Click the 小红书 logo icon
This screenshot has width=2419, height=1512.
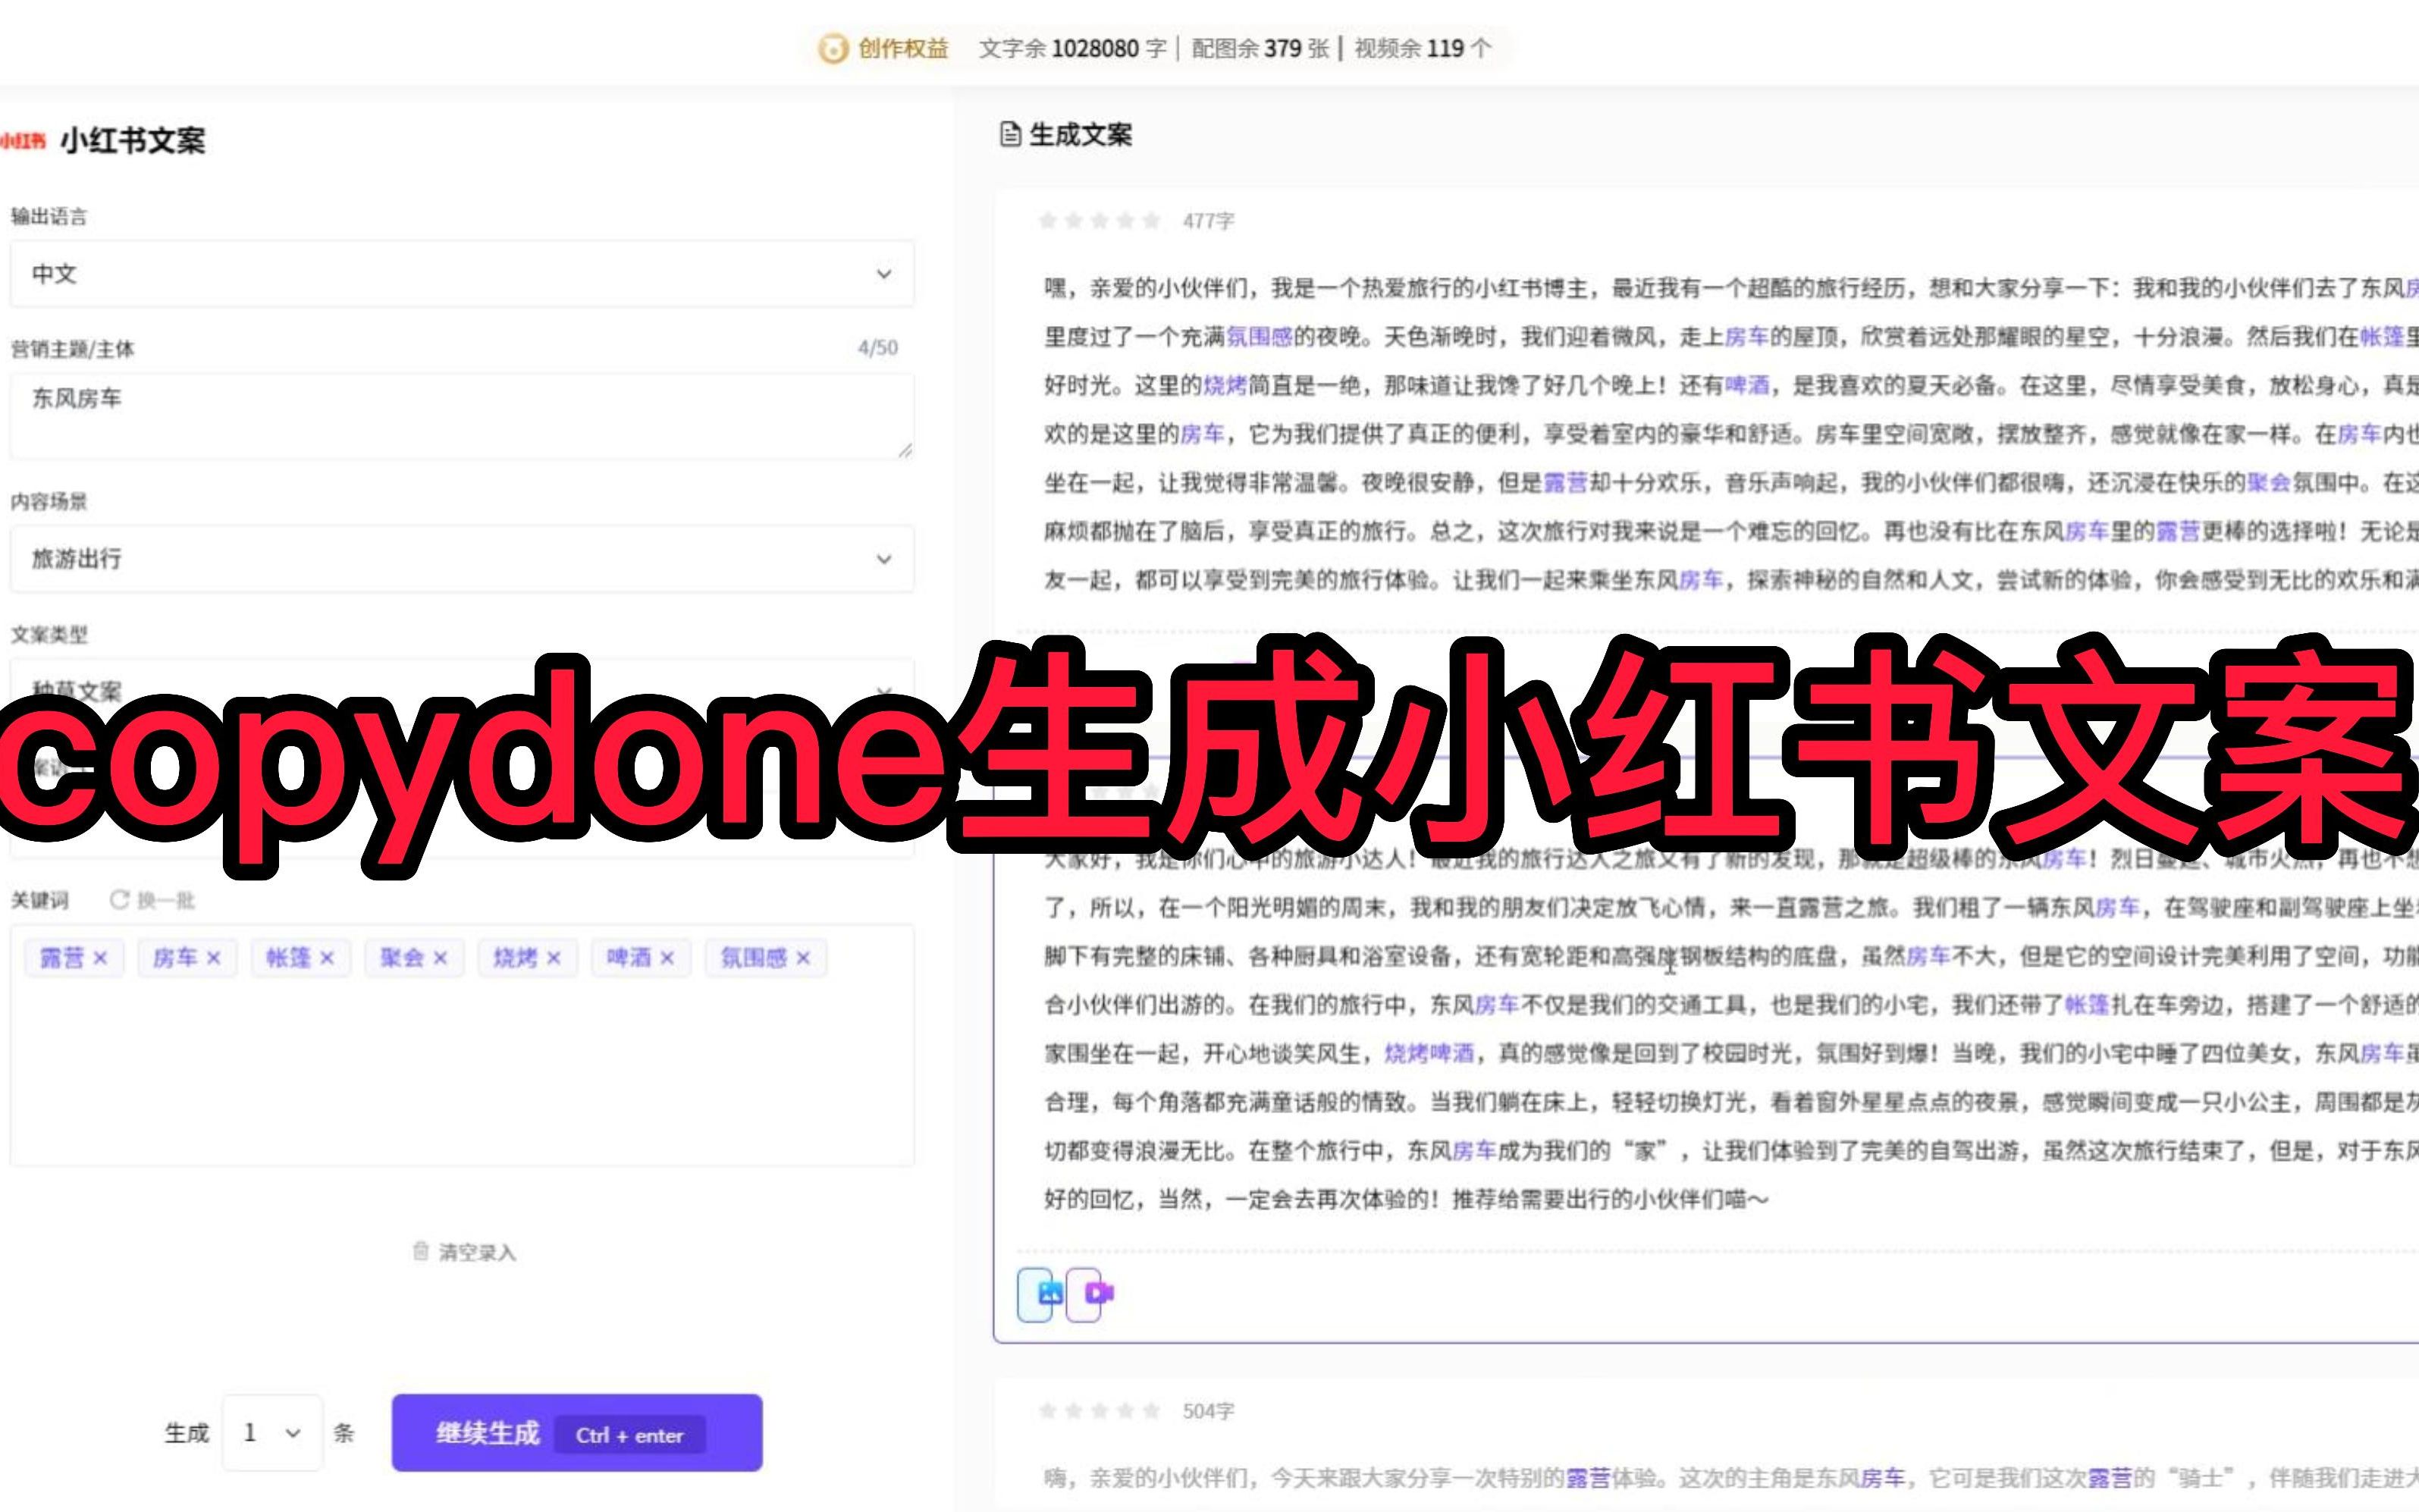pos(23,141)
